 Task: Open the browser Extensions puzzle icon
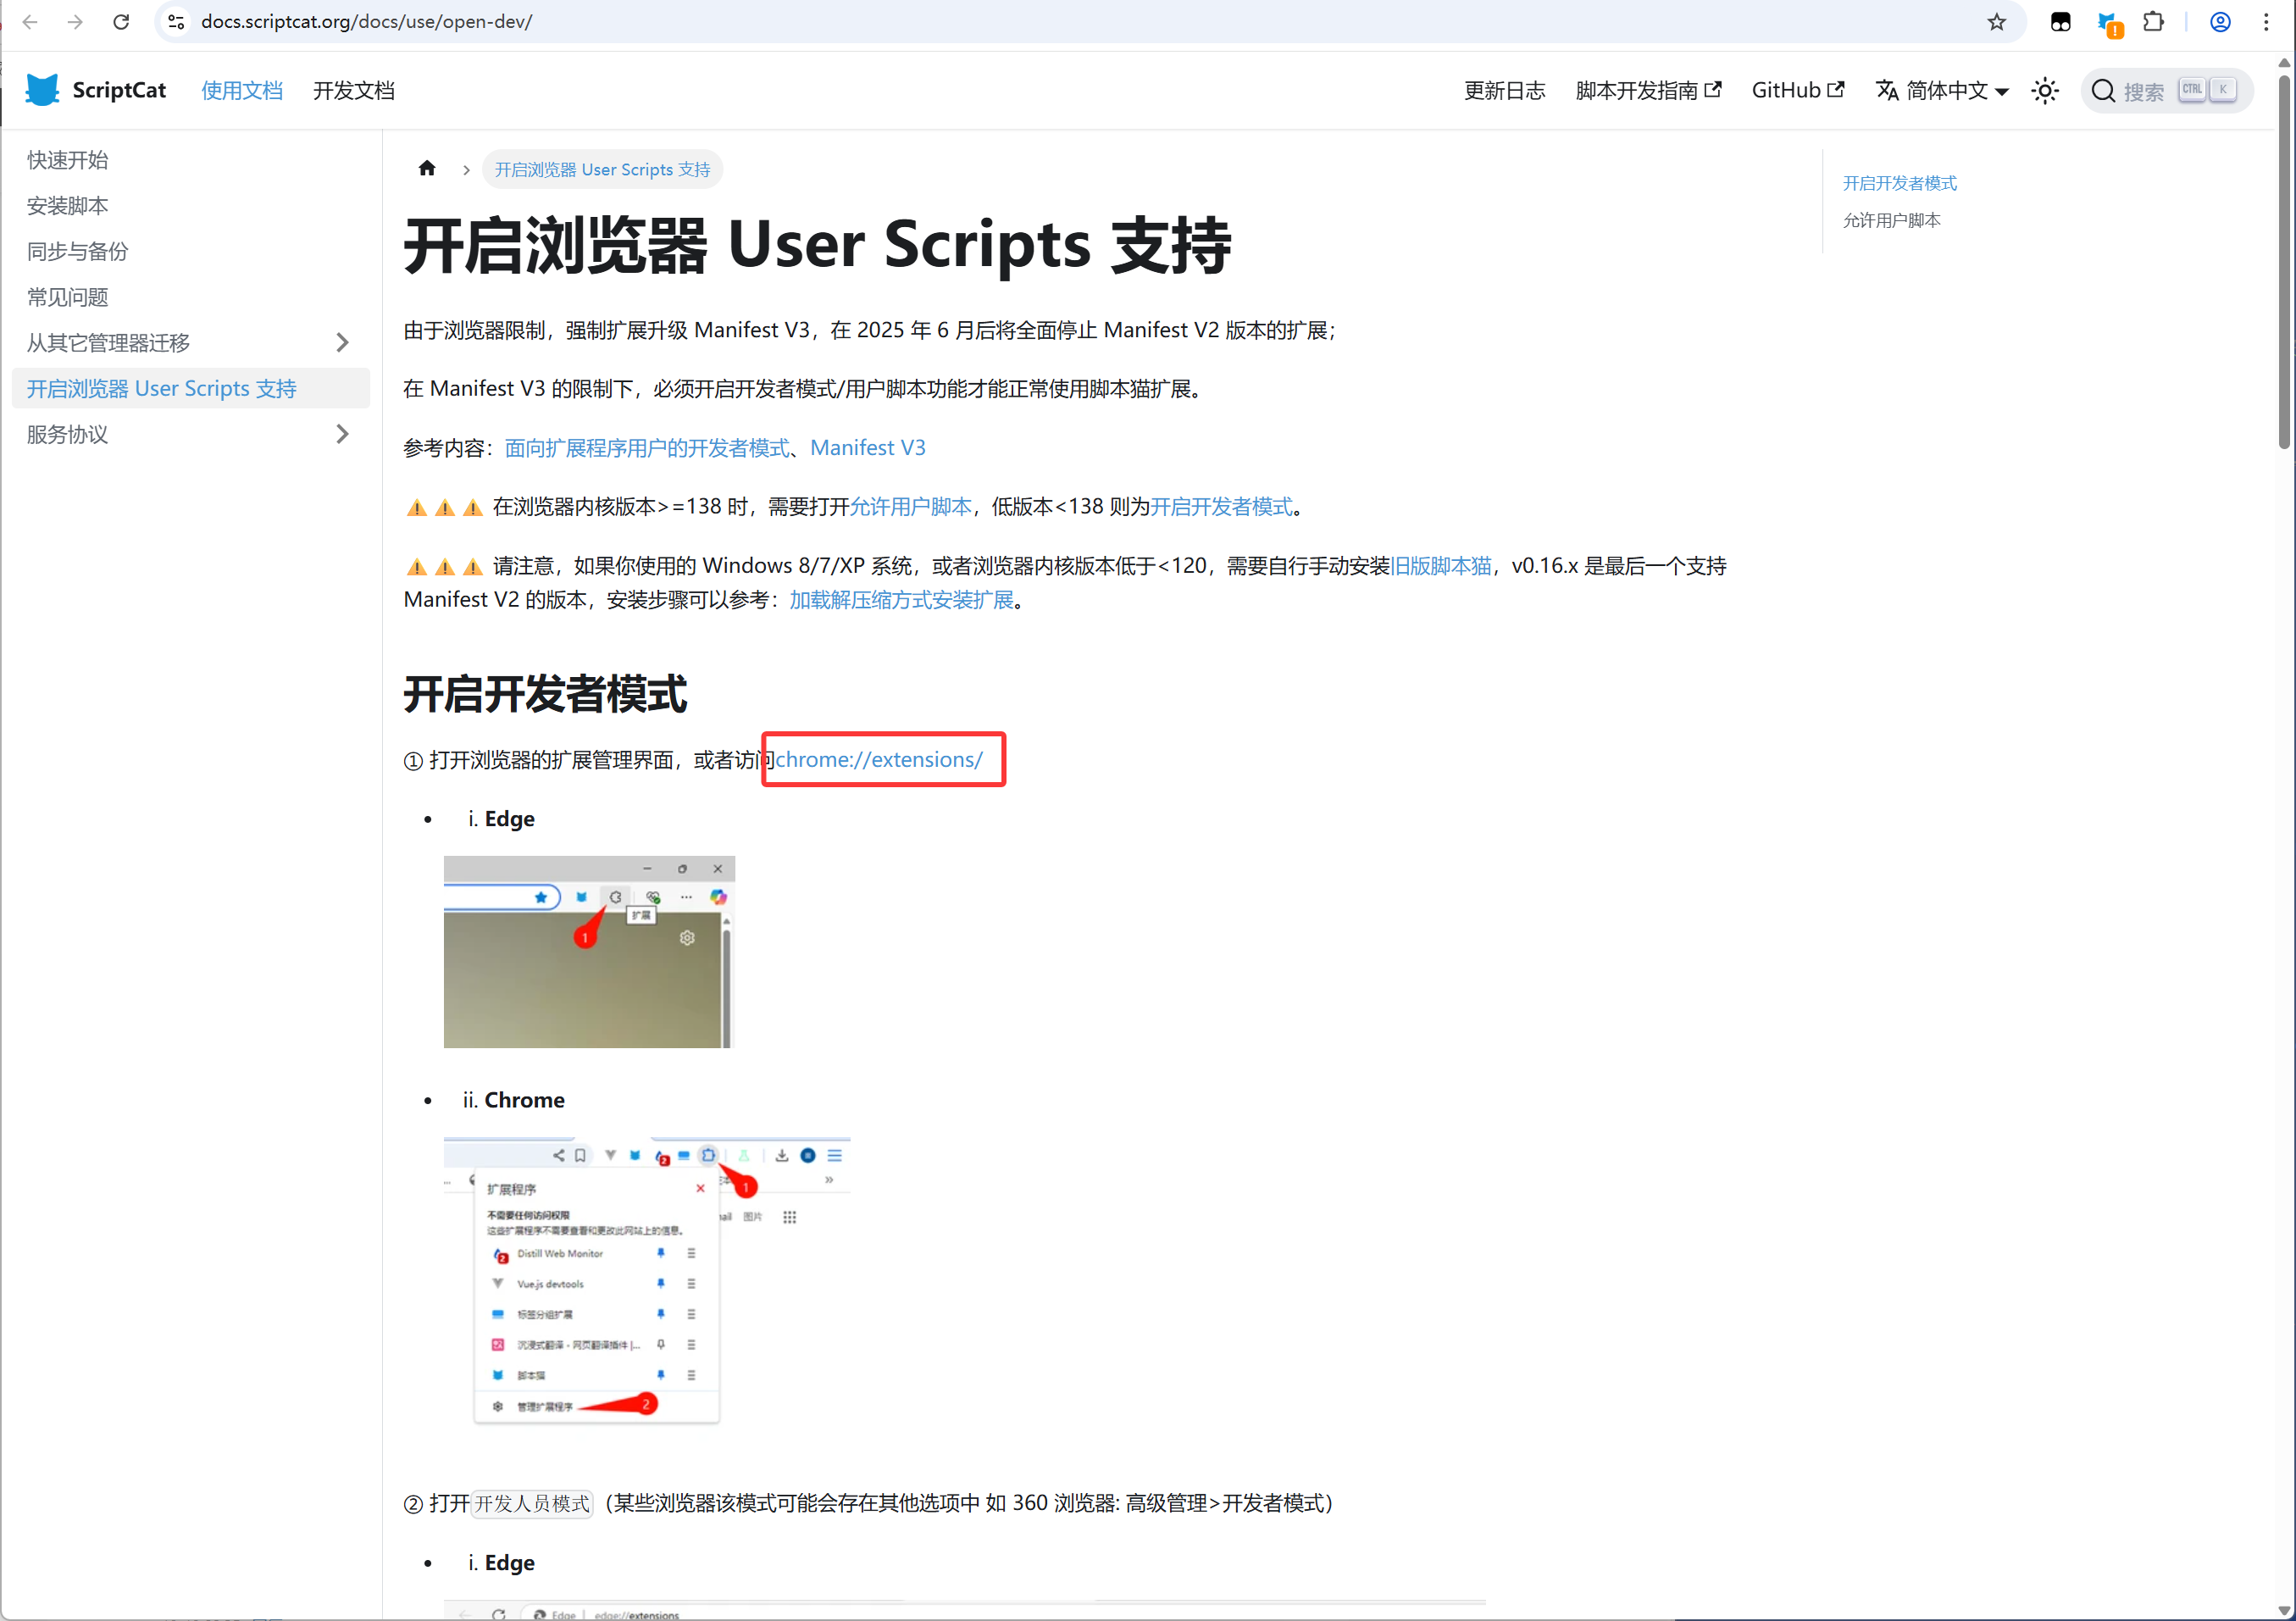pyautogui.click(x=2153, y=22)
